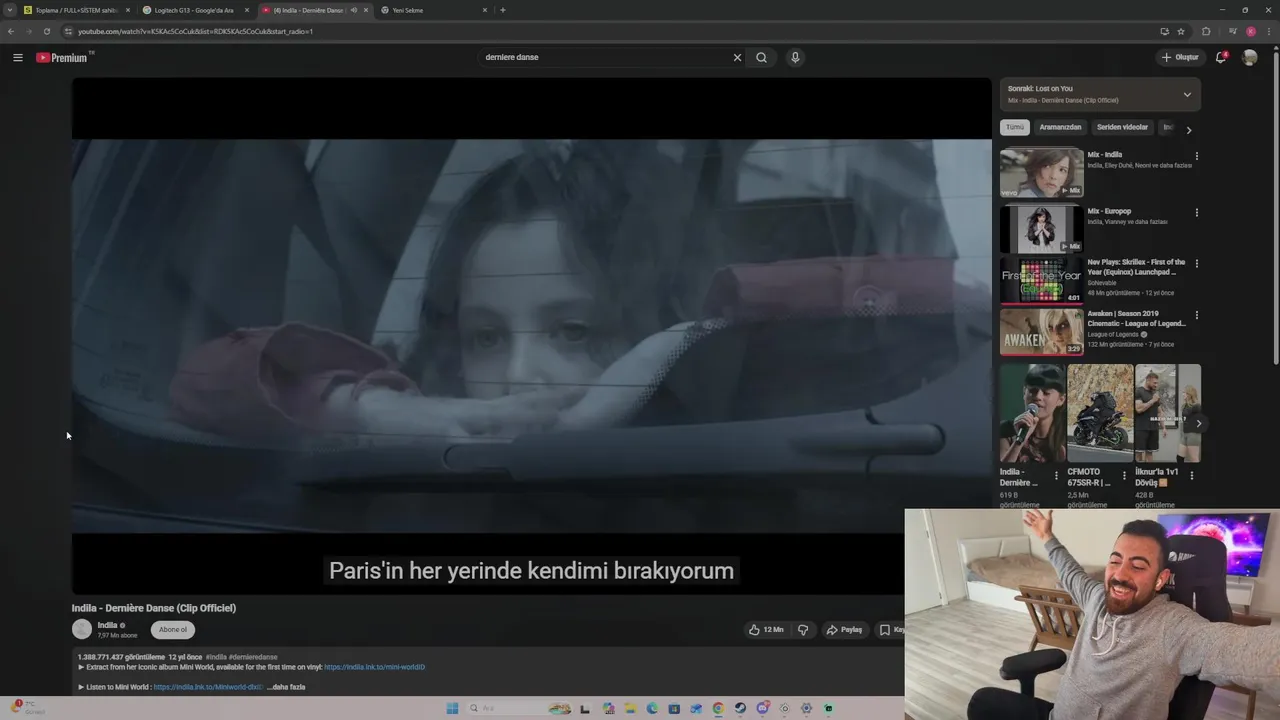
Task: Expand description with '...daha fazla'
Action: [286, 687]
